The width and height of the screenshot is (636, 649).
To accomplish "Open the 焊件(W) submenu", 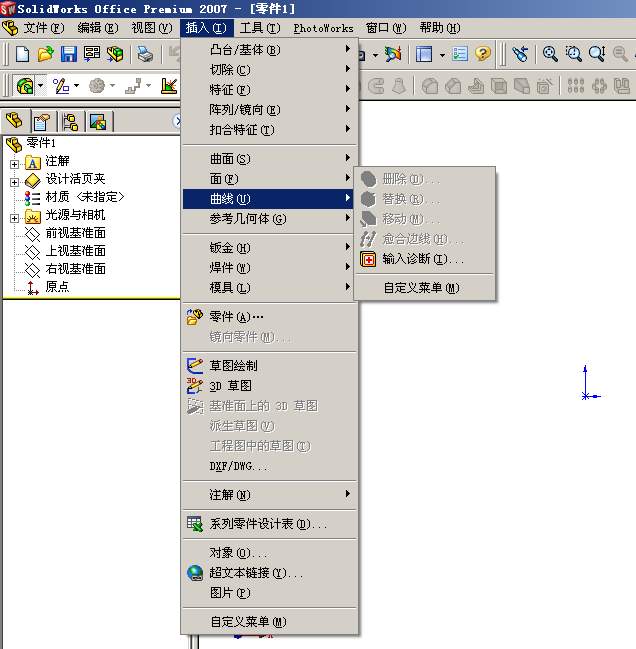I will [x=269, y=267].
